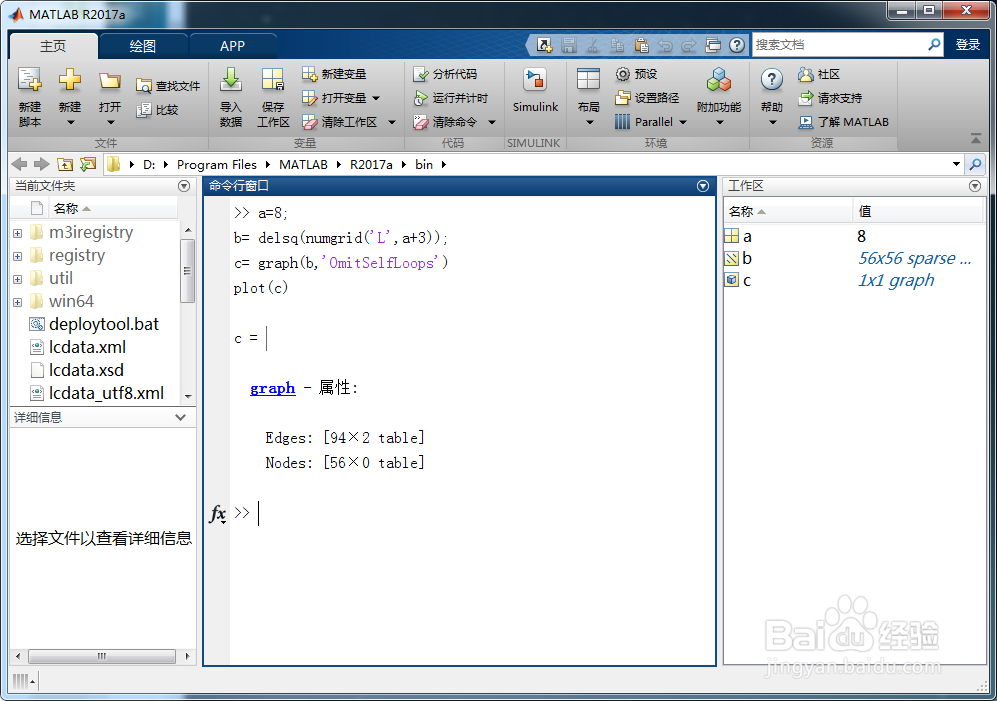This screenshot has width=997, height=701.
Task: Click the current folder vertical scrollbar
Action: (x=187, y=271)
